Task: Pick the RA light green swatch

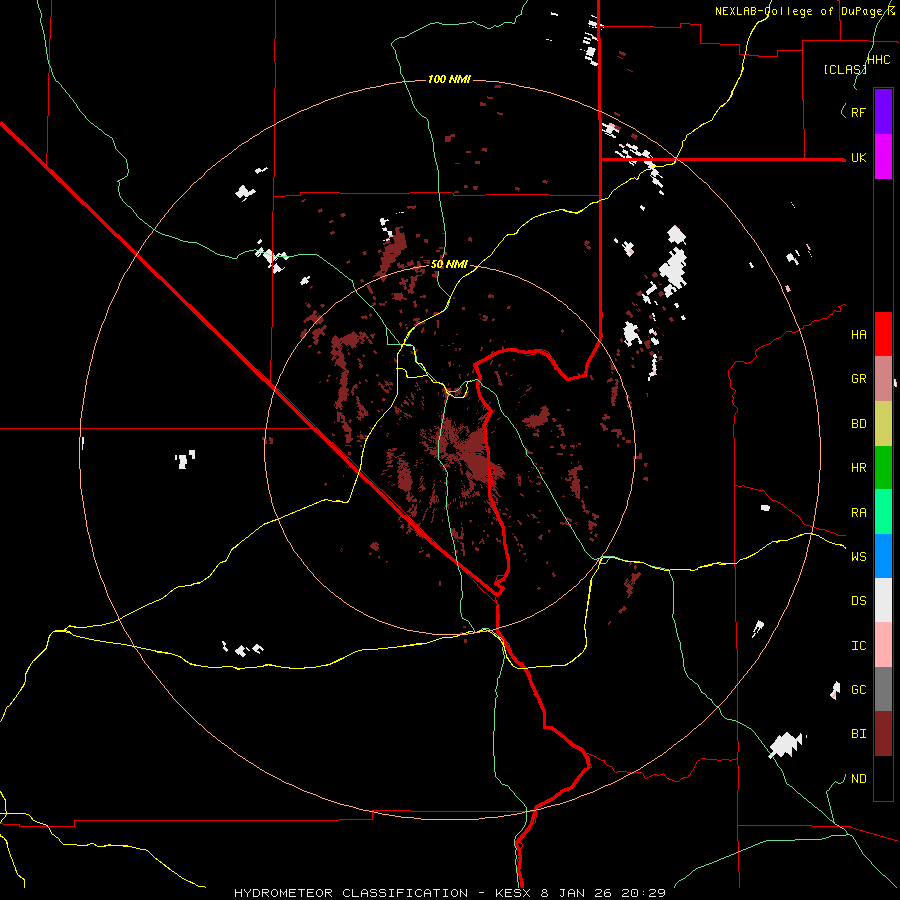Action: tap(883, 512)
